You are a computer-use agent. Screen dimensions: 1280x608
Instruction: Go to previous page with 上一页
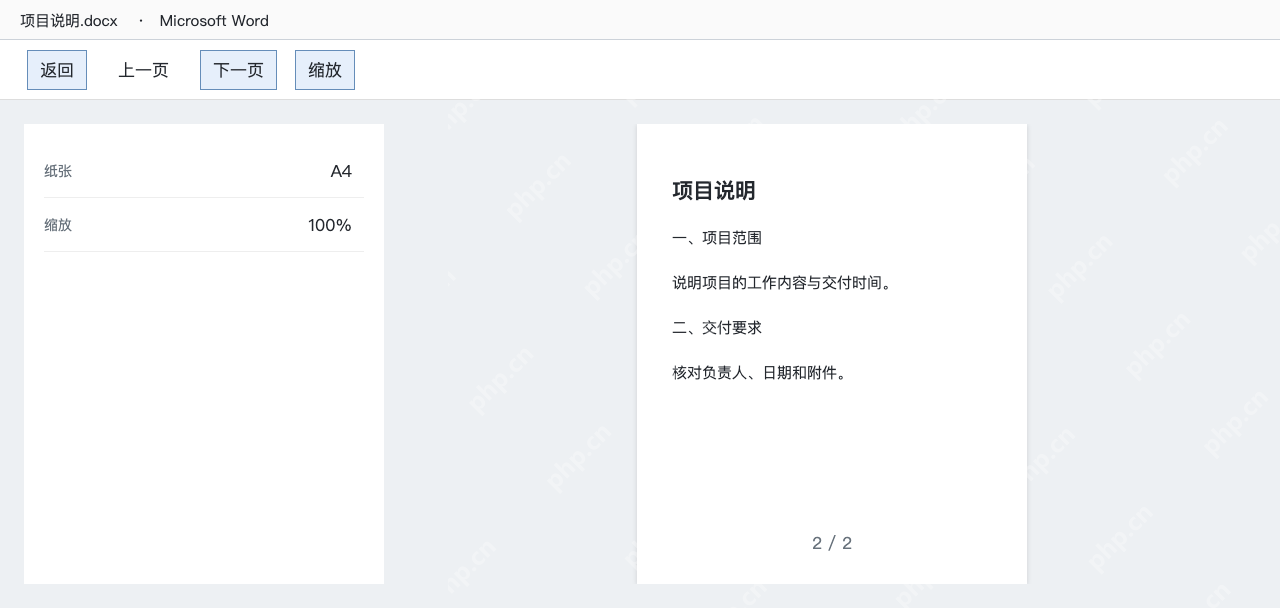(143, 70)
